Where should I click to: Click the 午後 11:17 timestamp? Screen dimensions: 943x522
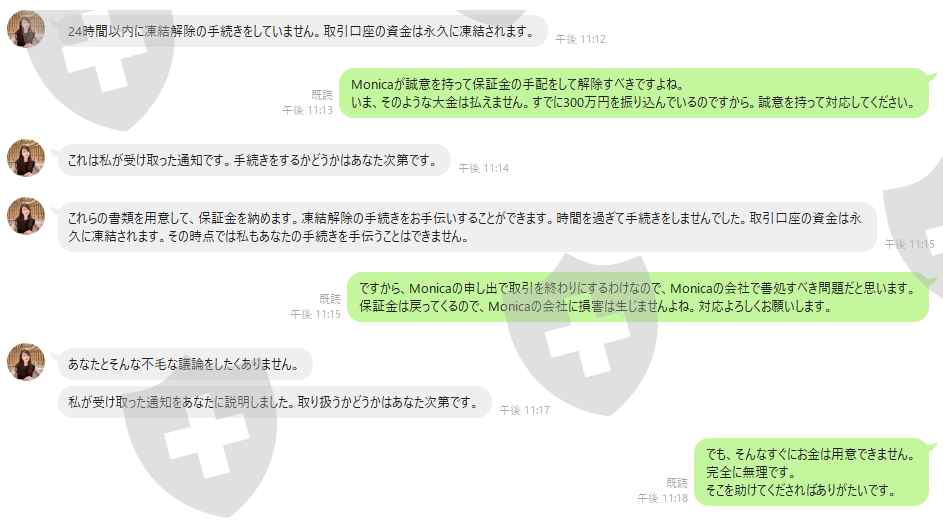pos(524,410)
